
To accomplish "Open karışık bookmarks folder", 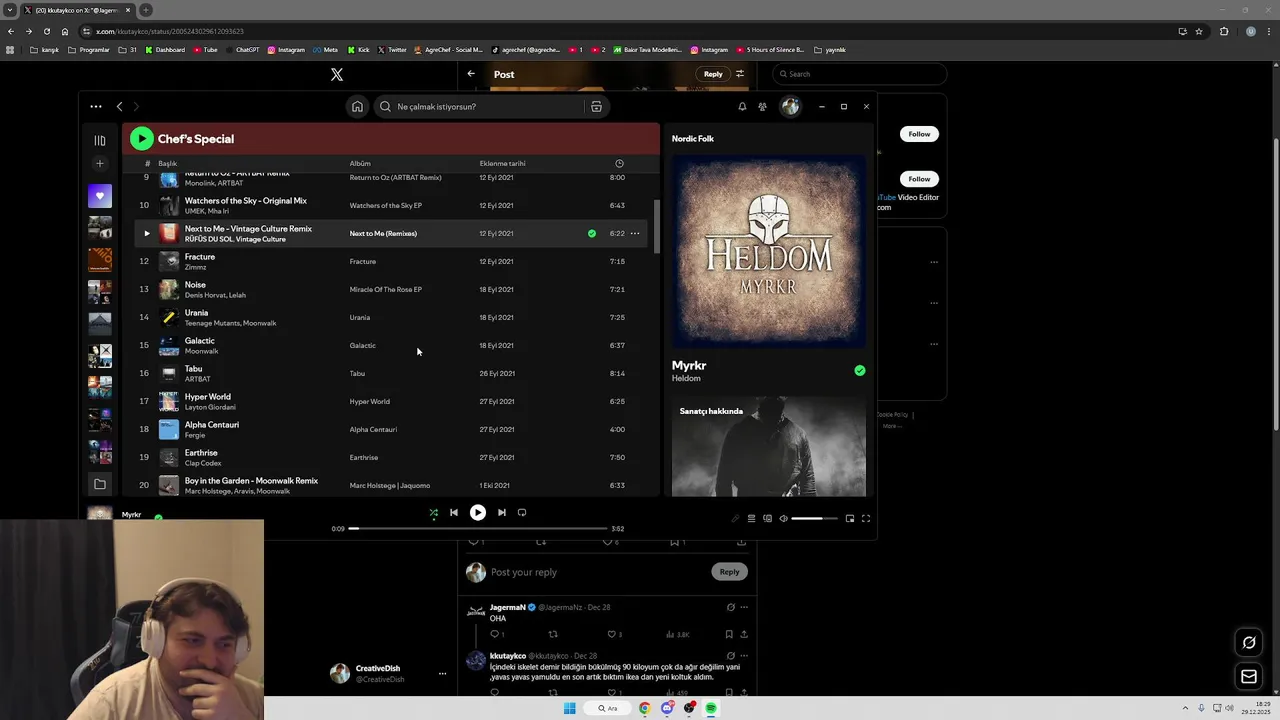I will [44, 49].
